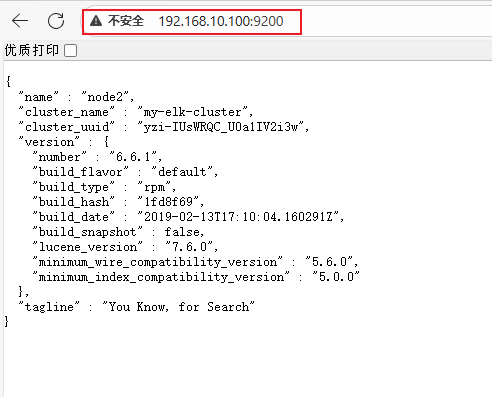Click the "my-elk-cluster" value
This screenshot has height=397, width=492.
[x=193, y=112]
